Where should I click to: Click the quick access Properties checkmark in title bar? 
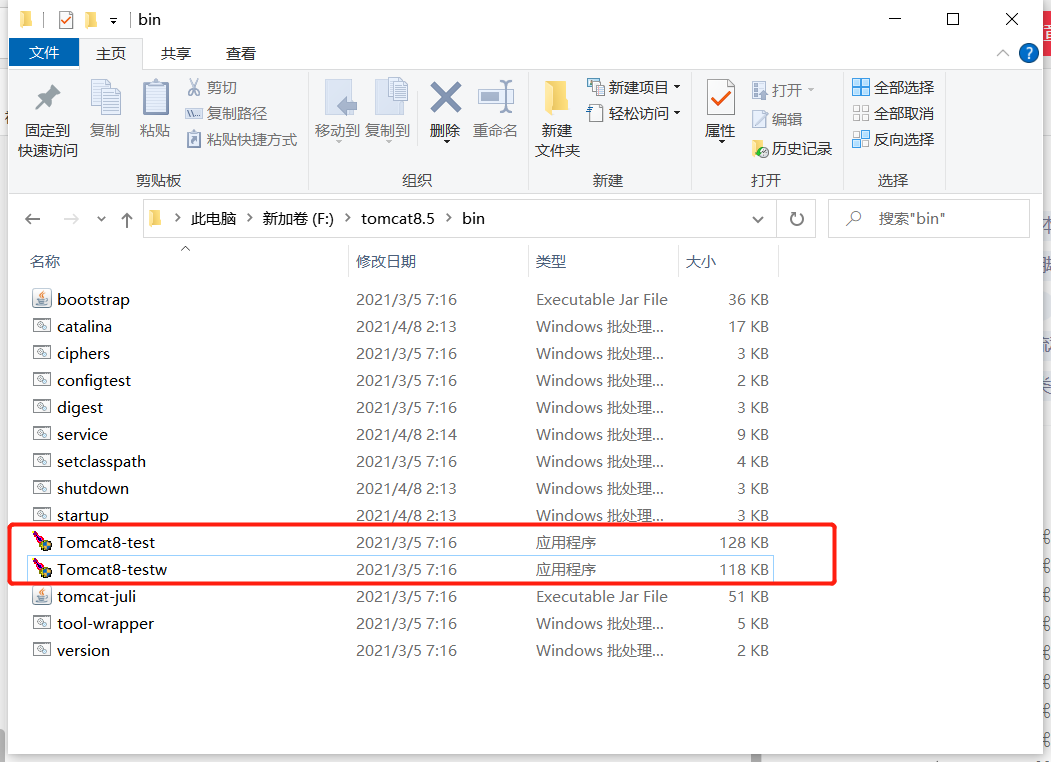tap(66, 19)
